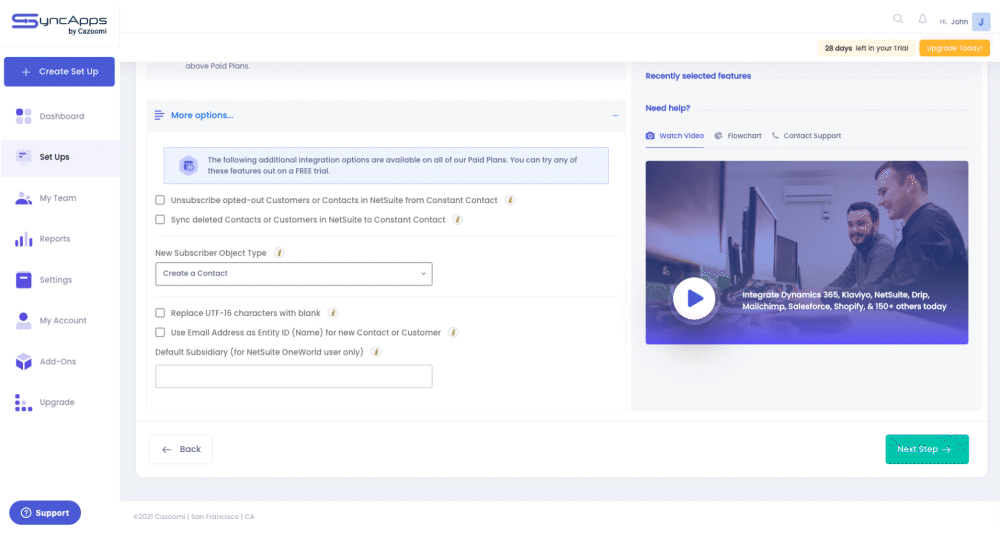The image size is (1000, 542).
Task: Open Dashboard in sidebar
Action: (x=60, y=116)
